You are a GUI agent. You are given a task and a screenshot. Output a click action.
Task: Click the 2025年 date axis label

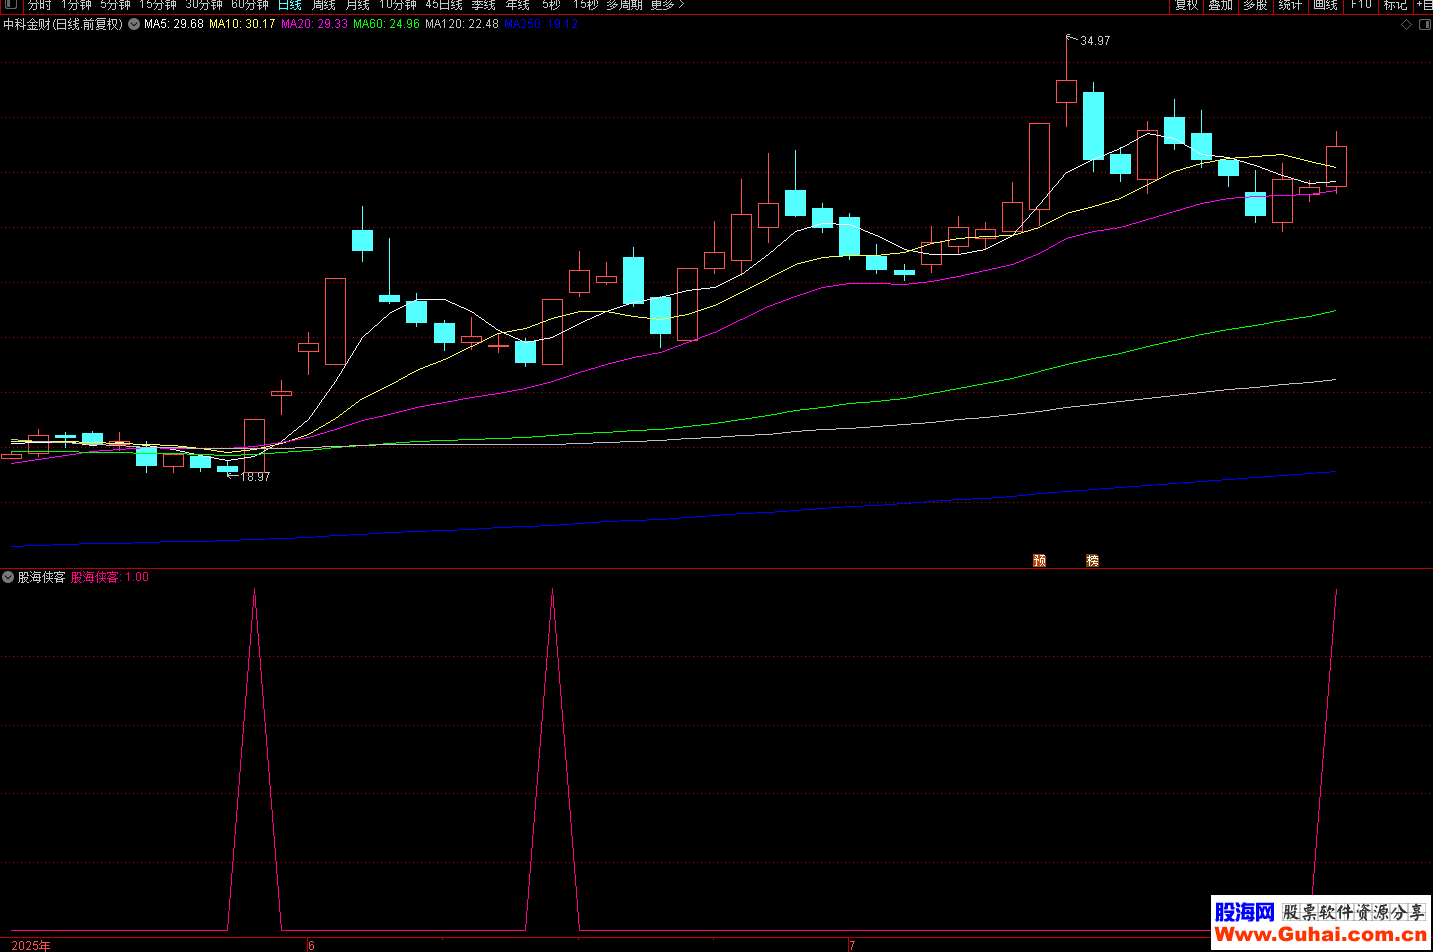[31, 945]
